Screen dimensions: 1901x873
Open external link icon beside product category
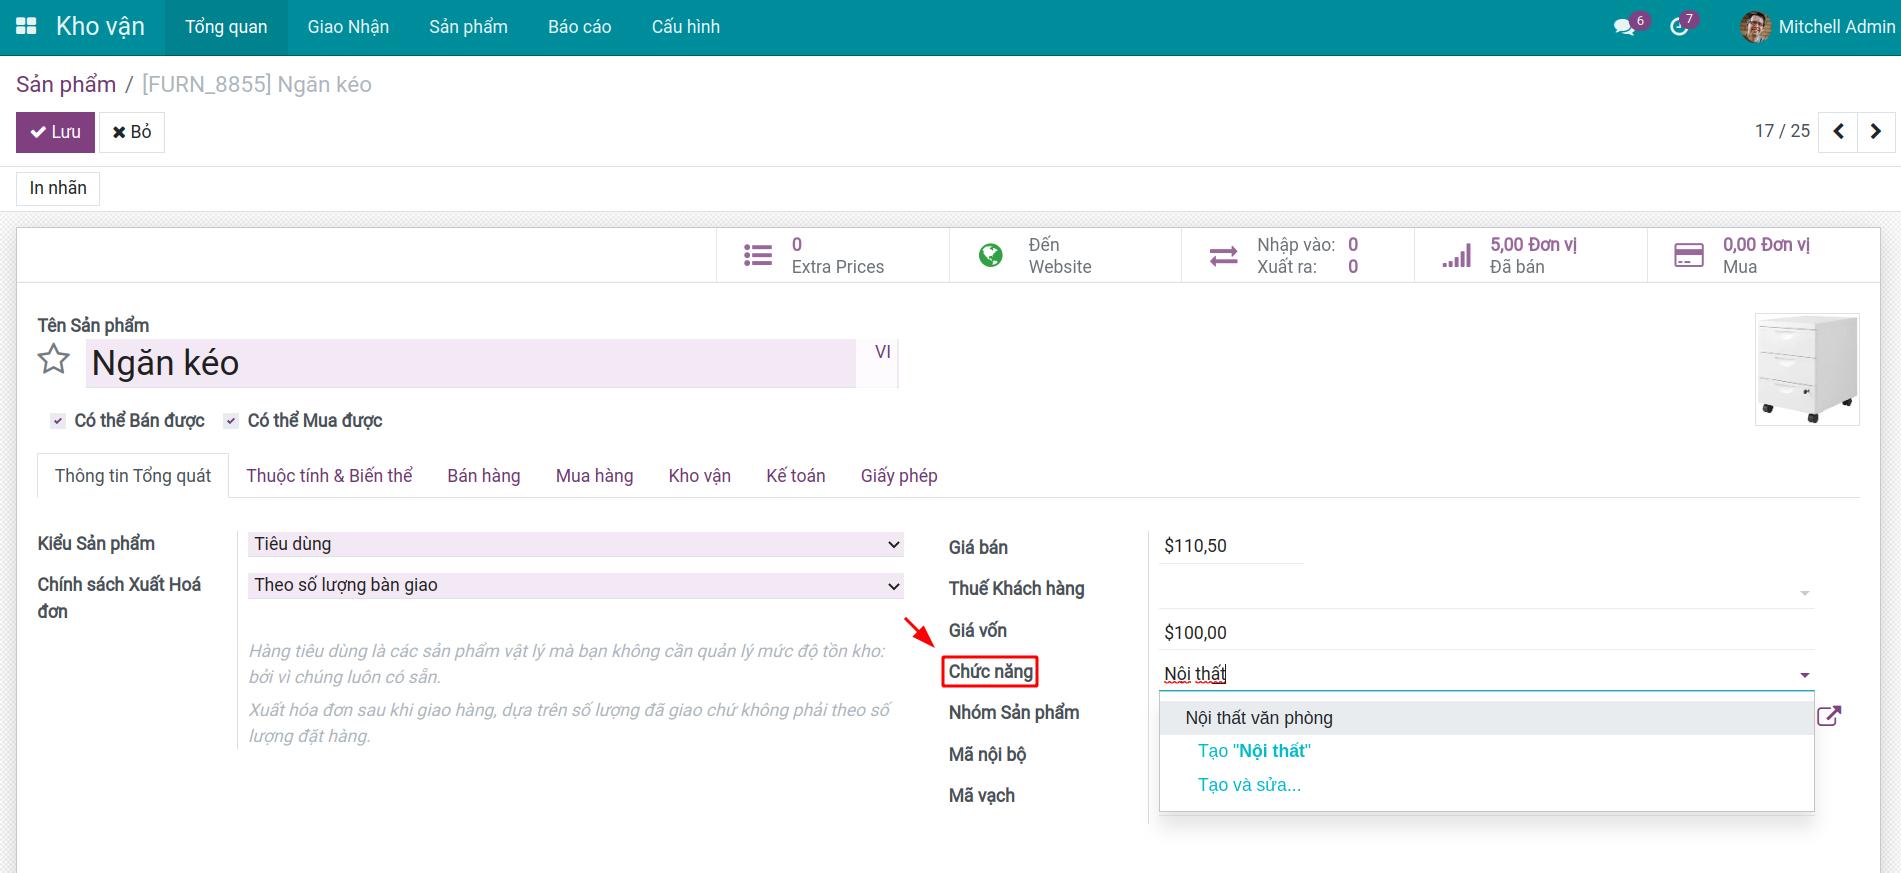tap(1828, 716)
